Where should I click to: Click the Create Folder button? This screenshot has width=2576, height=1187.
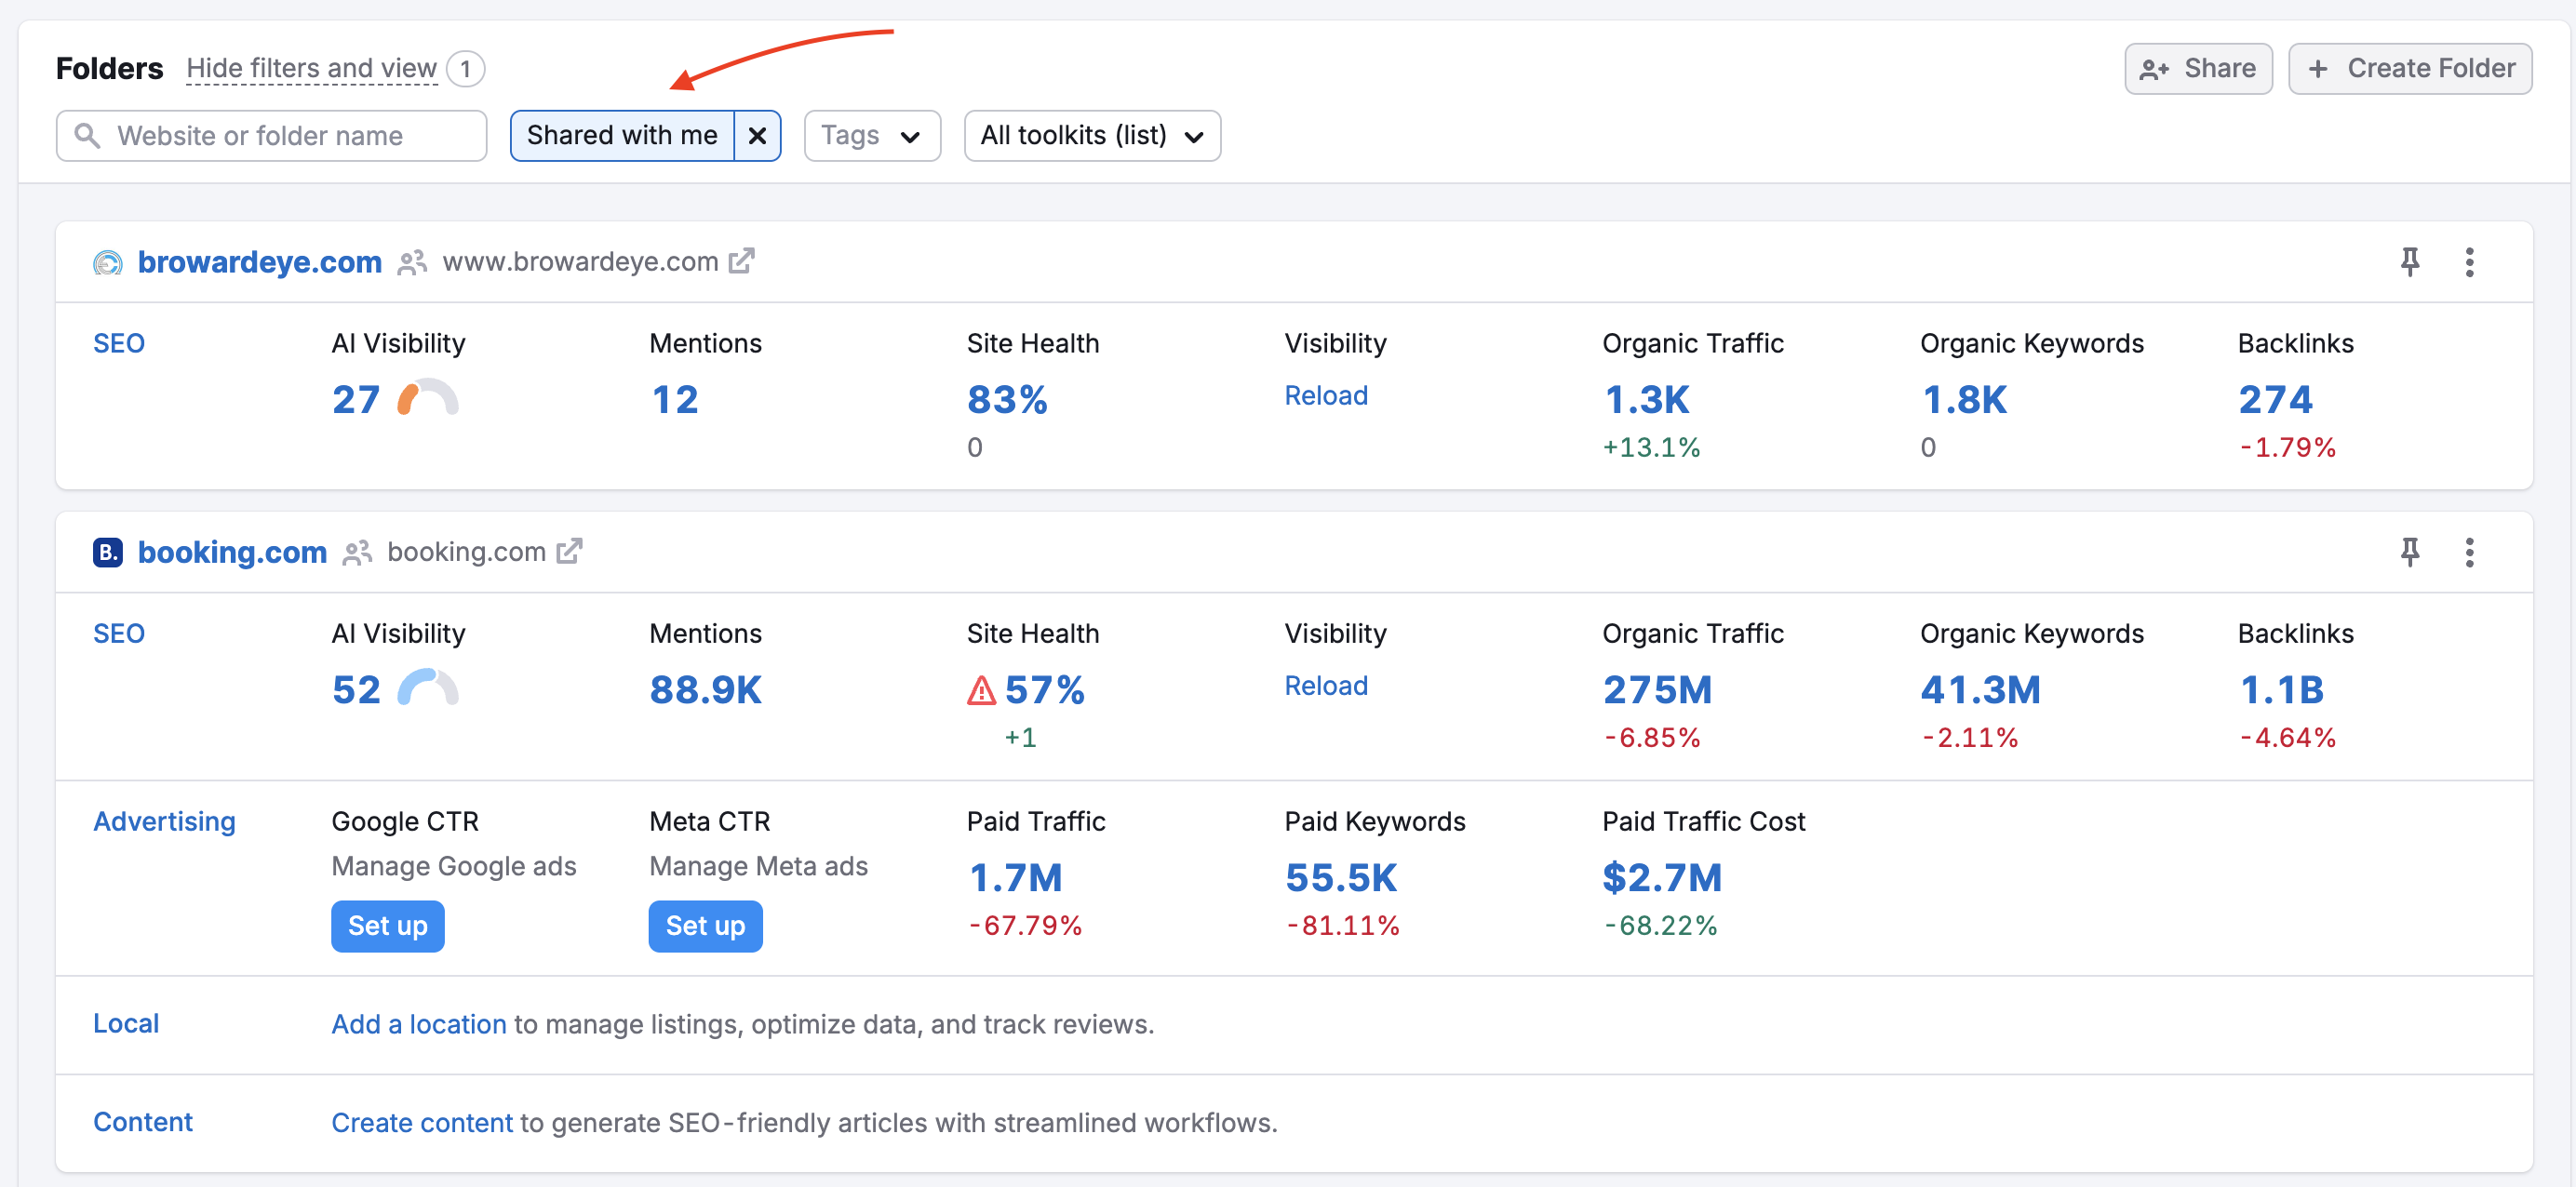[2409, 68]
